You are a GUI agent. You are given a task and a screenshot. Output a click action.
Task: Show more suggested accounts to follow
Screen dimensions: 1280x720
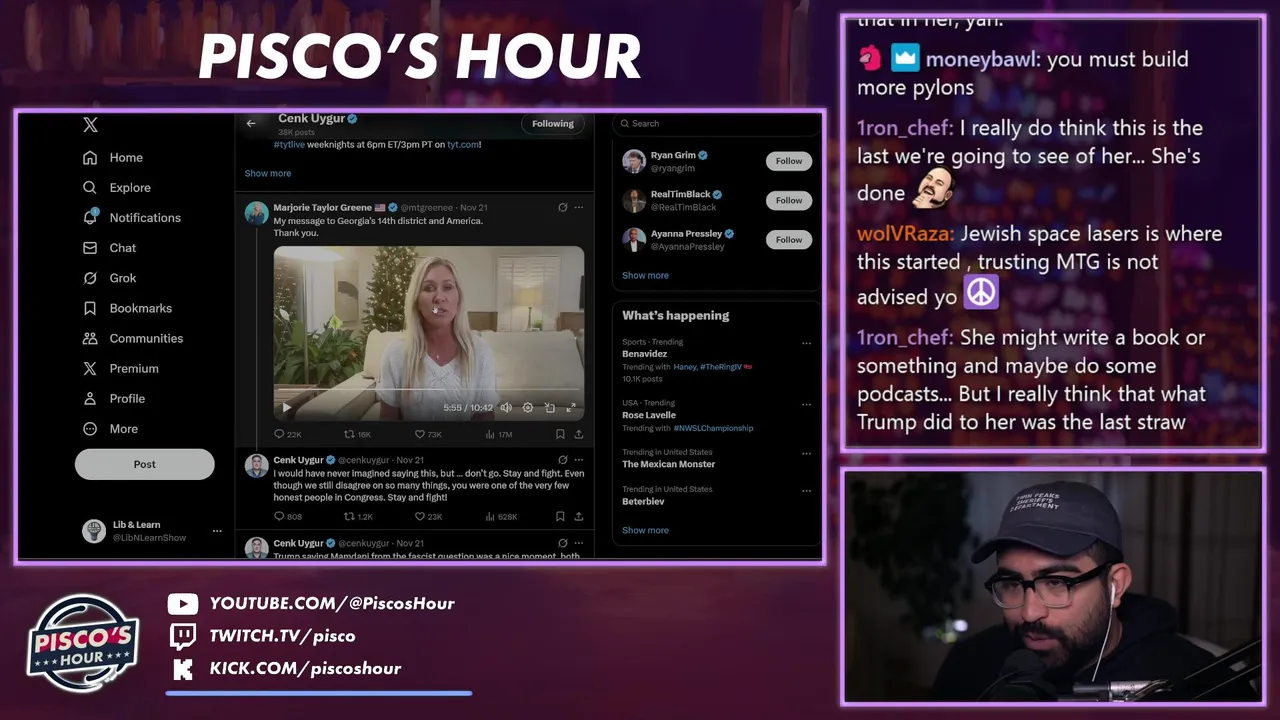click(x=645, y=275)
